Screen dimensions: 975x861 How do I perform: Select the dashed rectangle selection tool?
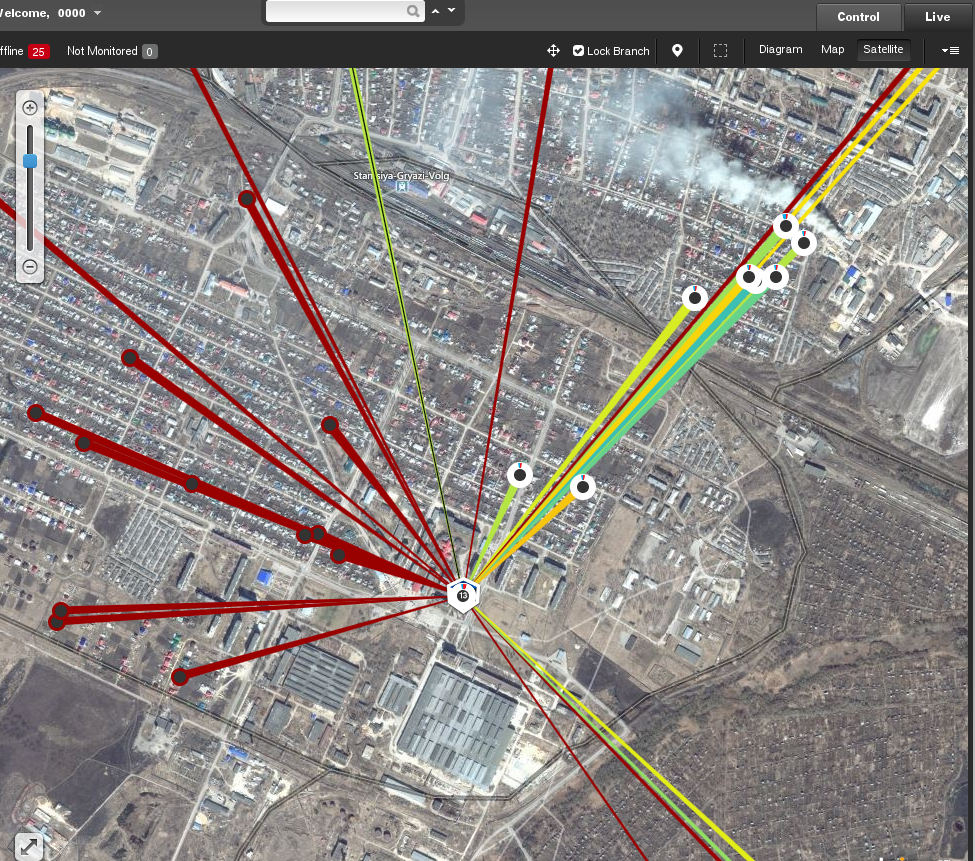(x=720, y=51)
